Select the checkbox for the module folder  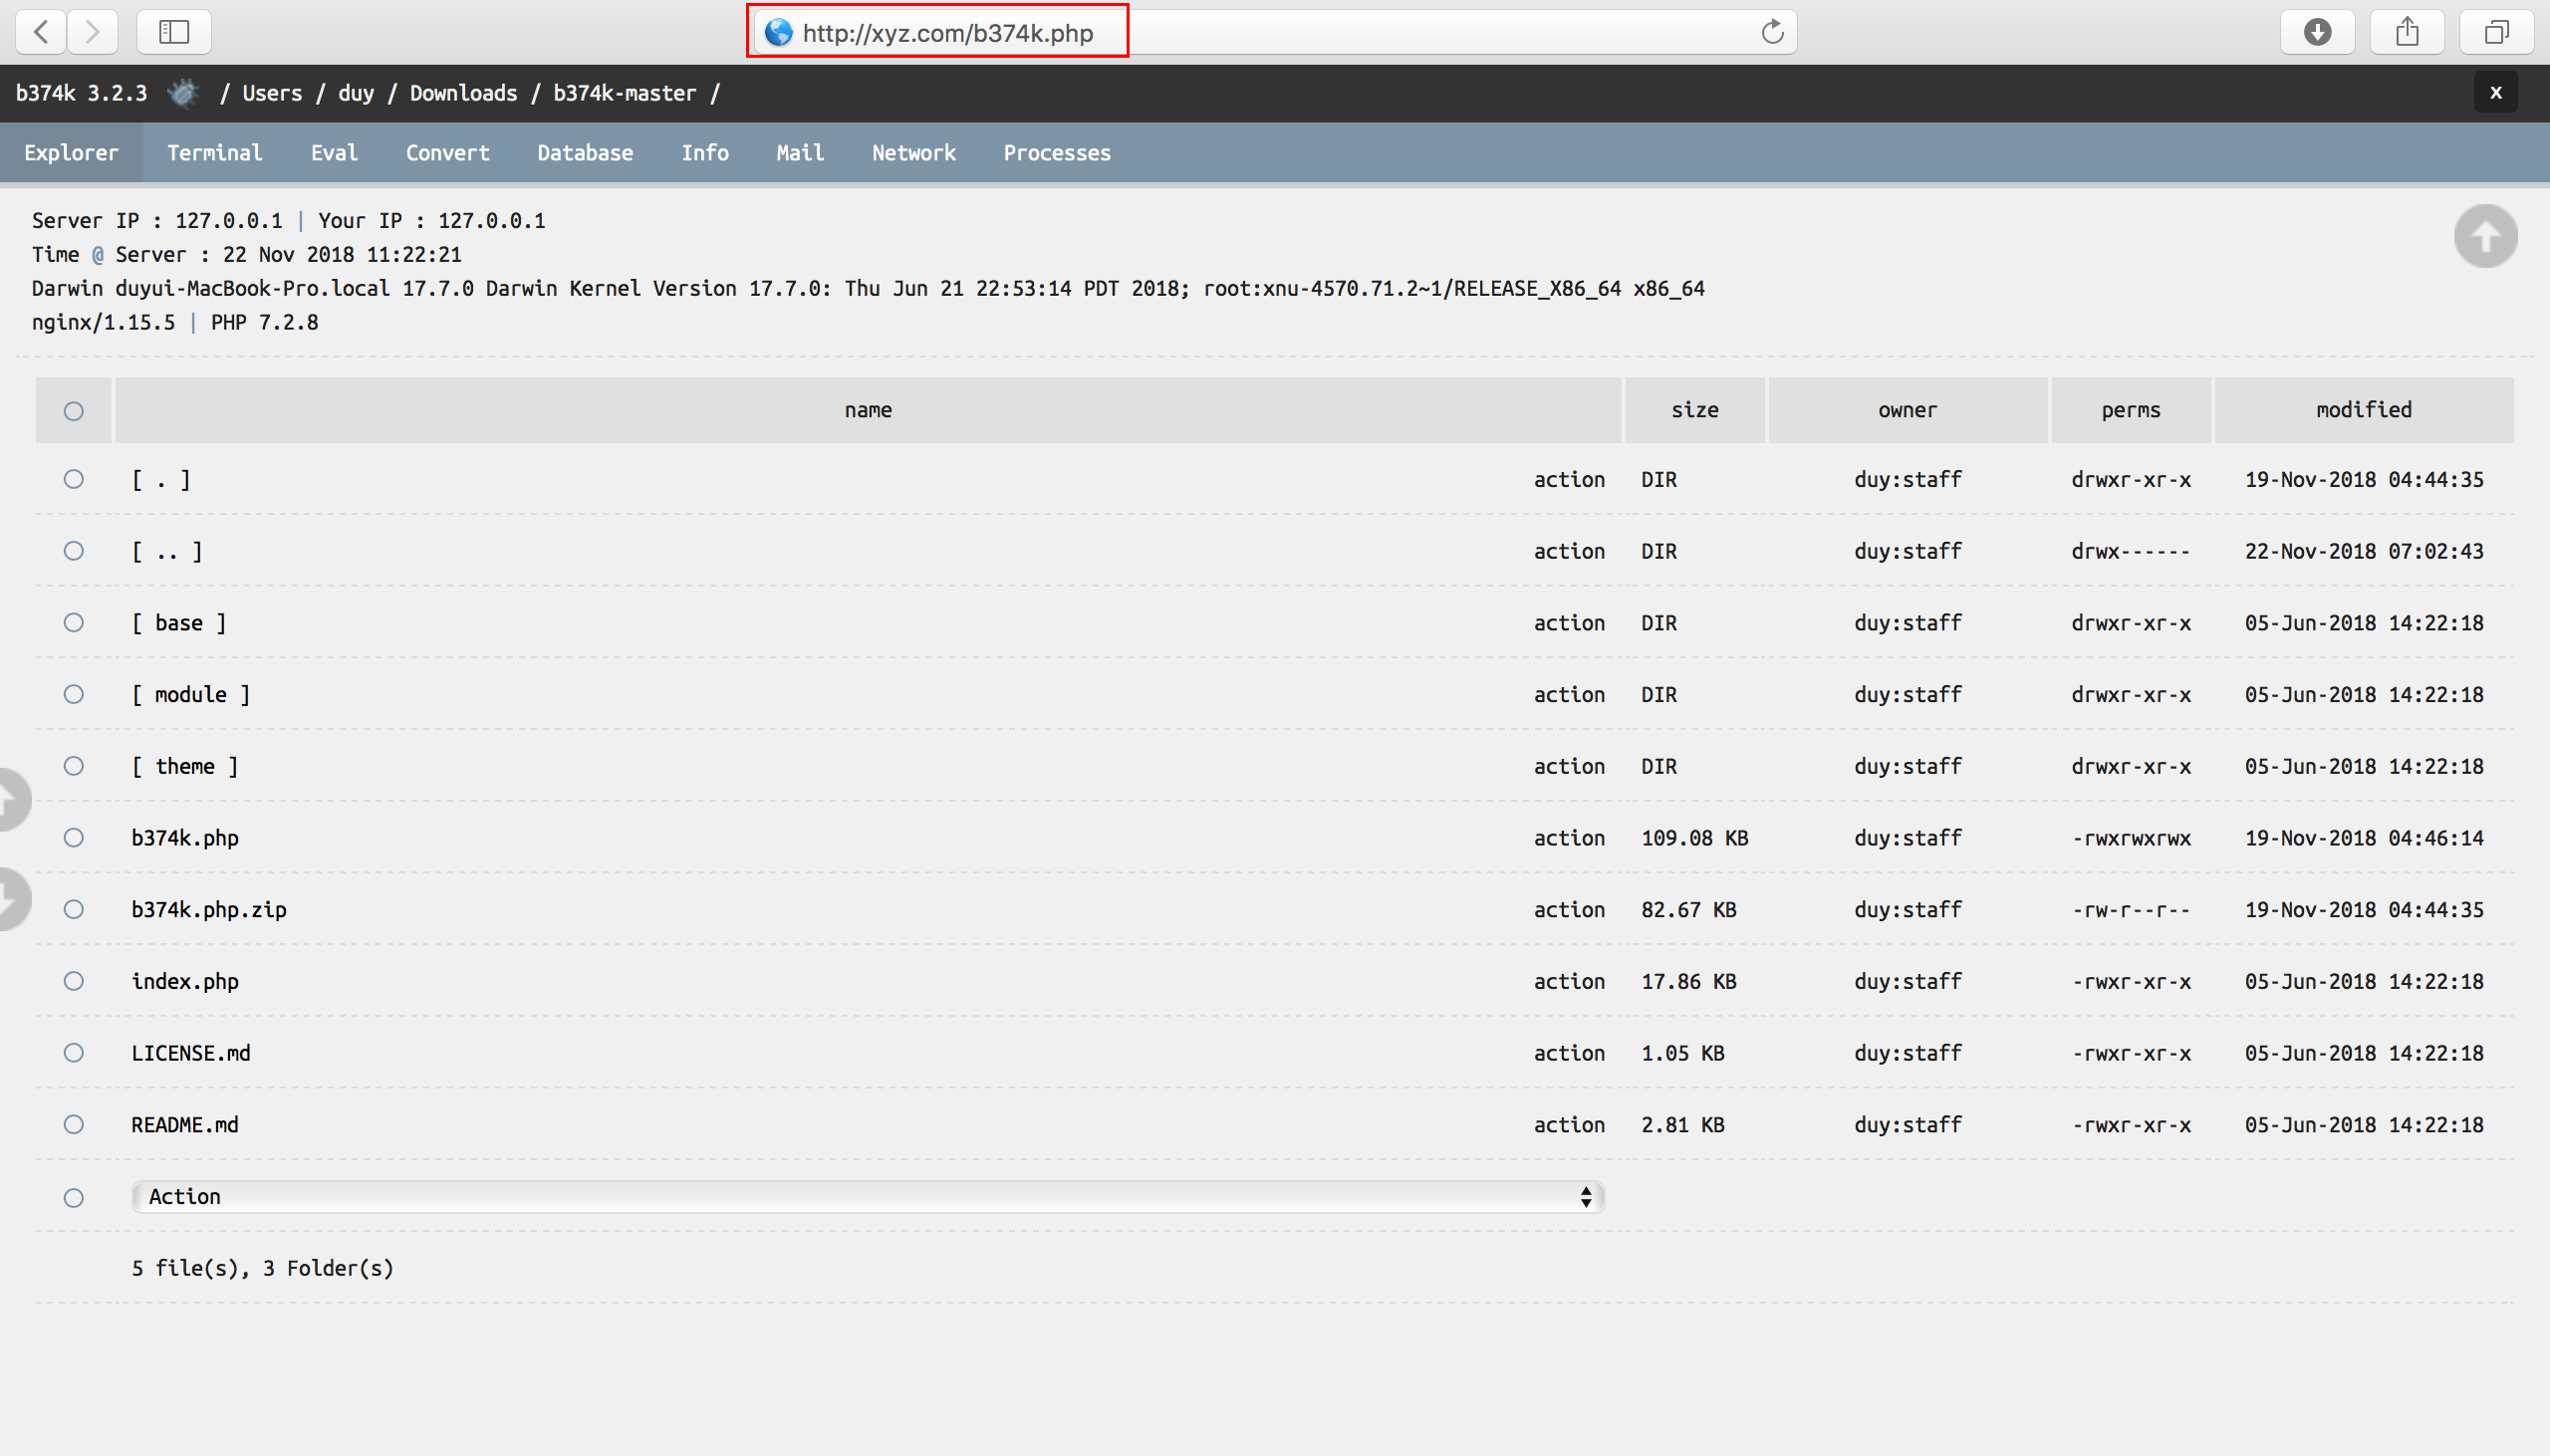pos(74,694)
